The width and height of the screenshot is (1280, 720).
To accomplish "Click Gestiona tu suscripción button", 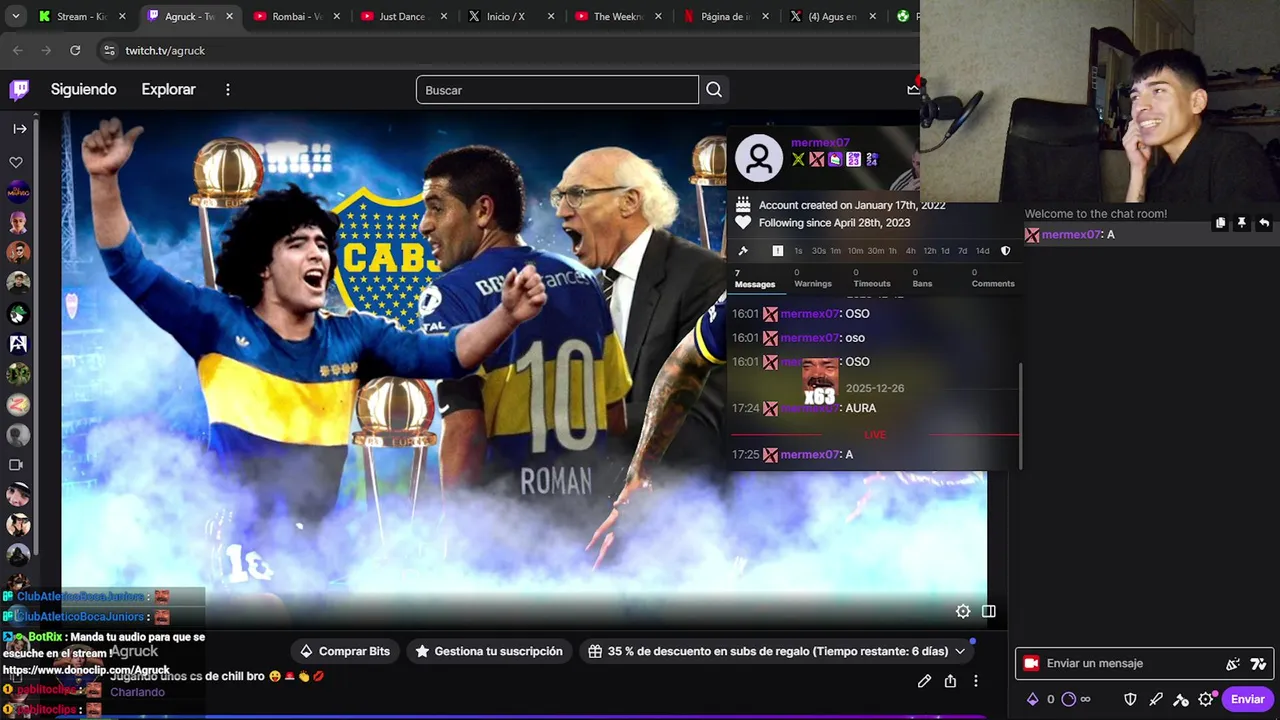I will [489, 651].
